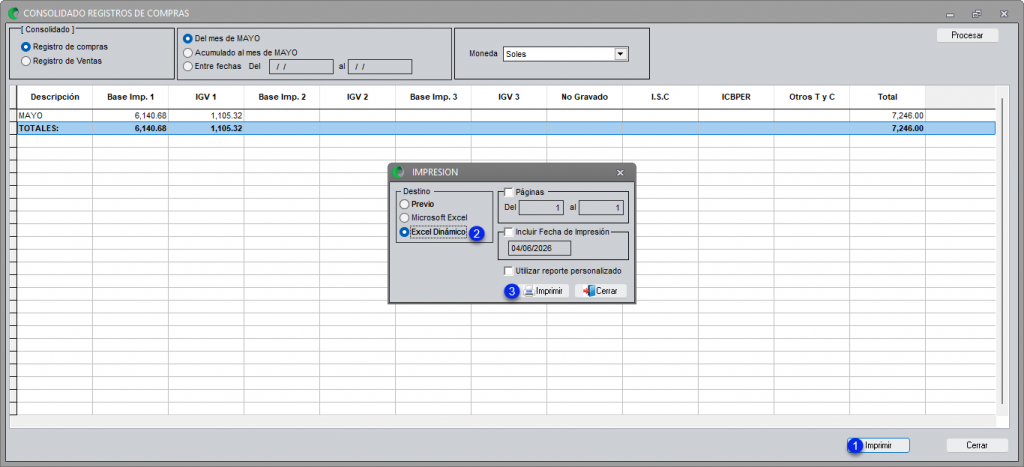Select the MAYO row description cell
The image size is (1024, 467).
tap(55, 116)
